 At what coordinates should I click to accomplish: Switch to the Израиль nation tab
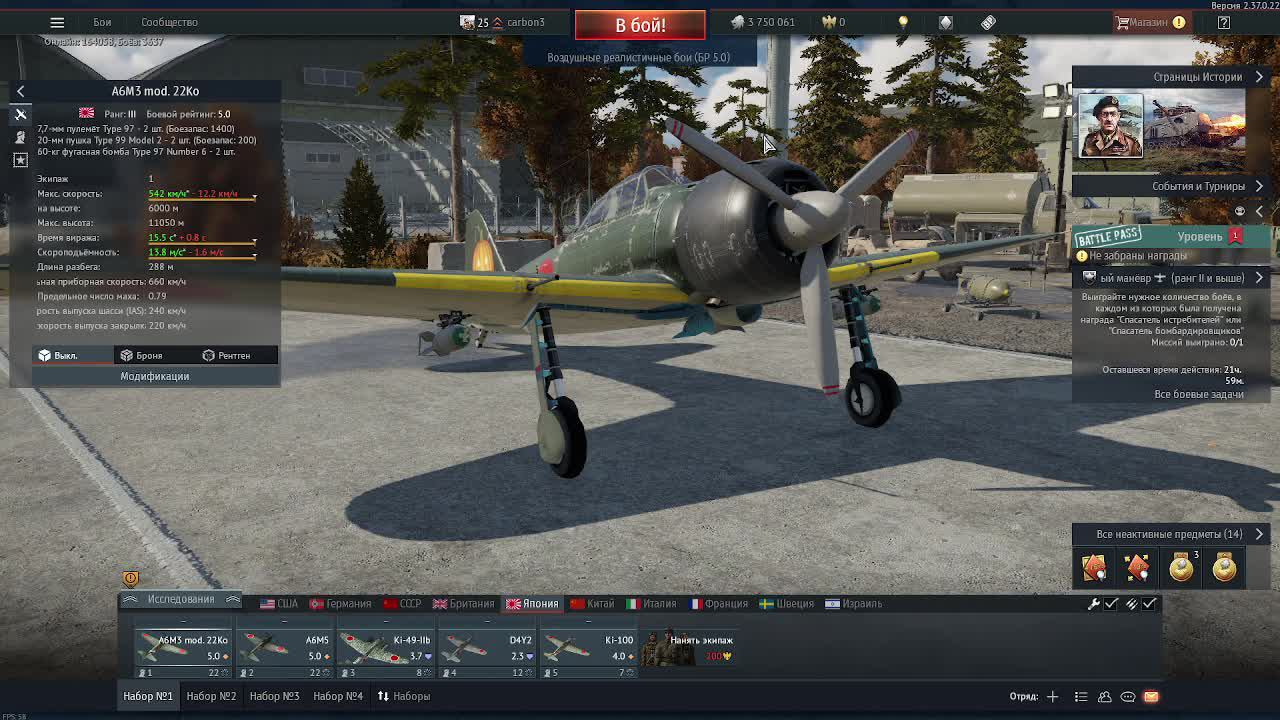pos(853,604)
